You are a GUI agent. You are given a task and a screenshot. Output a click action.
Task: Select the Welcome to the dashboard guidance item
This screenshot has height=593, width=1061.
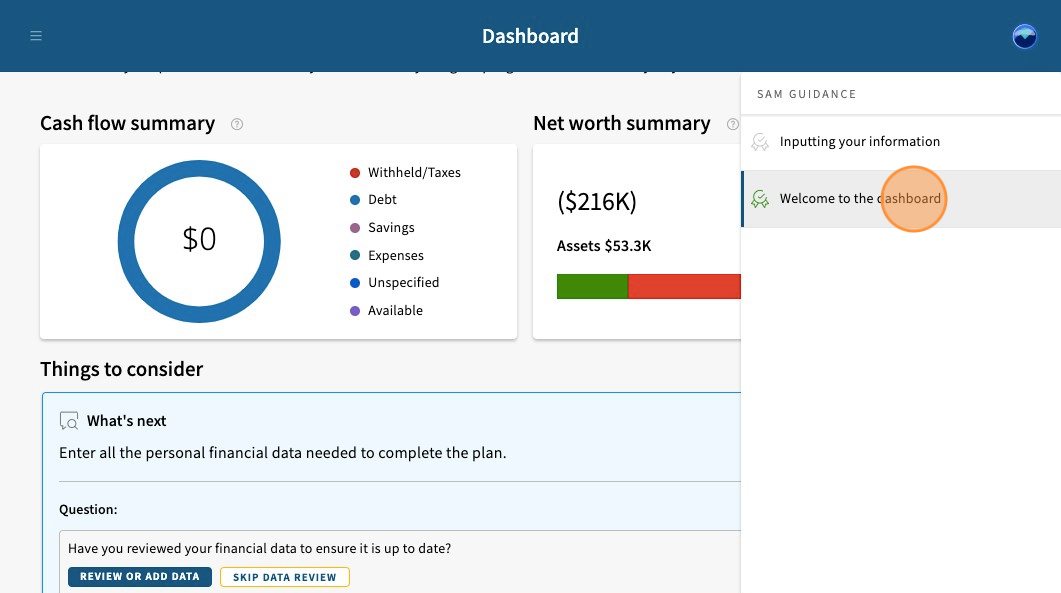coord(901,198)
